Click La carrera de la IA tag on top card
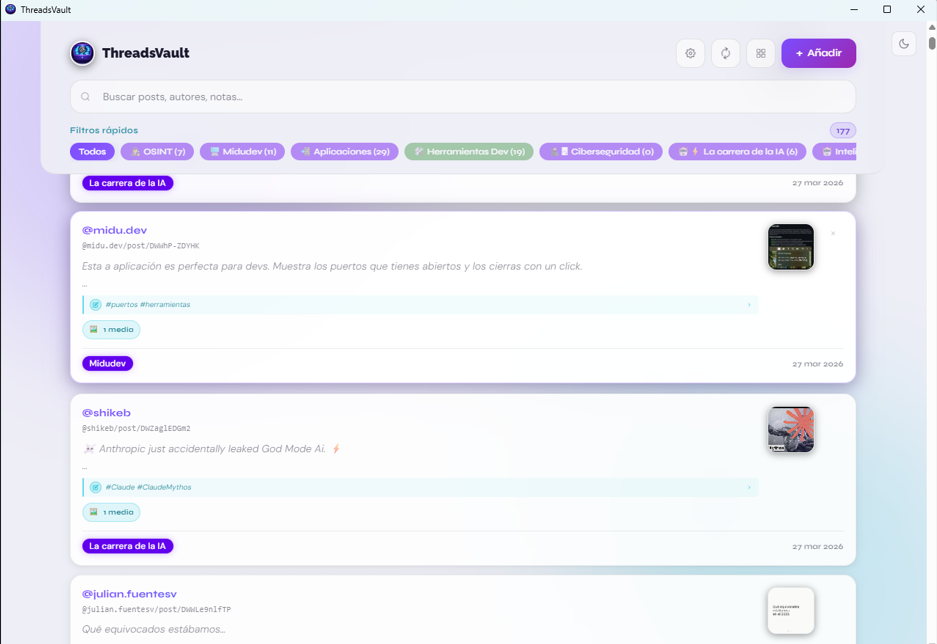Screen dimensions: 937x644 pos(127,183)
